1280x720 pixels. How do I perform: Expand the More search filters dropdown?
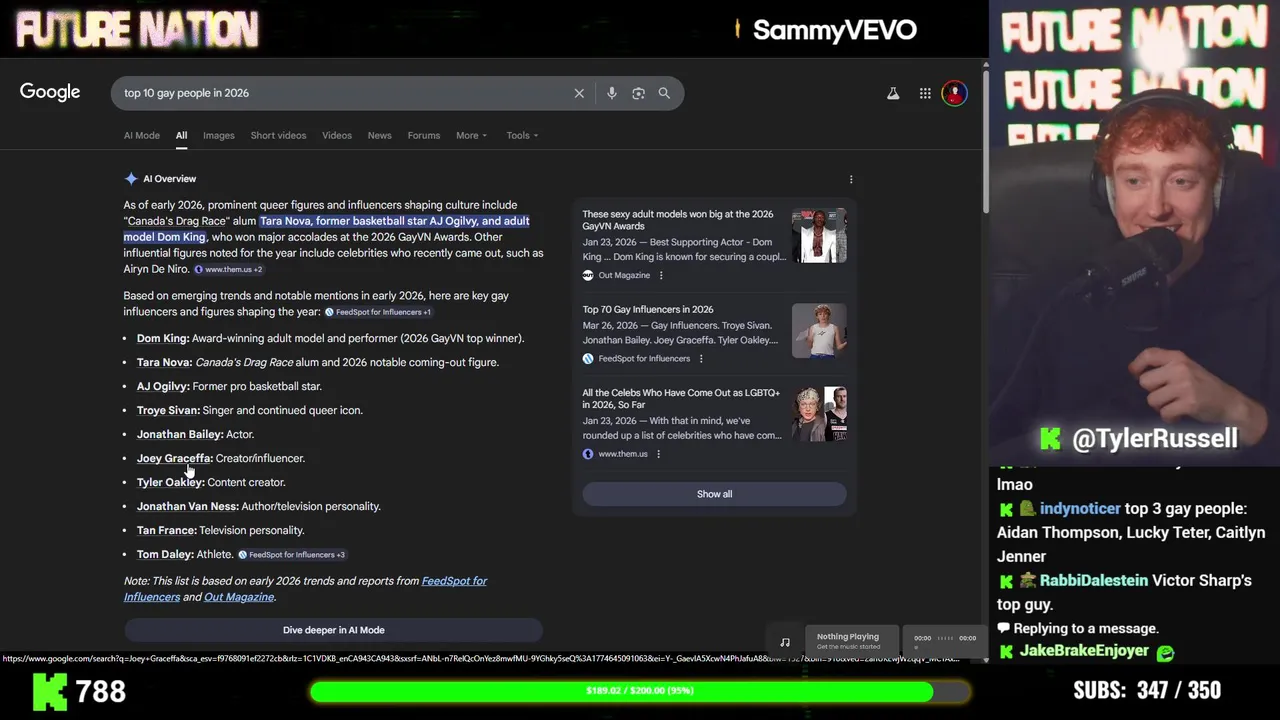[x=471, y=135]
